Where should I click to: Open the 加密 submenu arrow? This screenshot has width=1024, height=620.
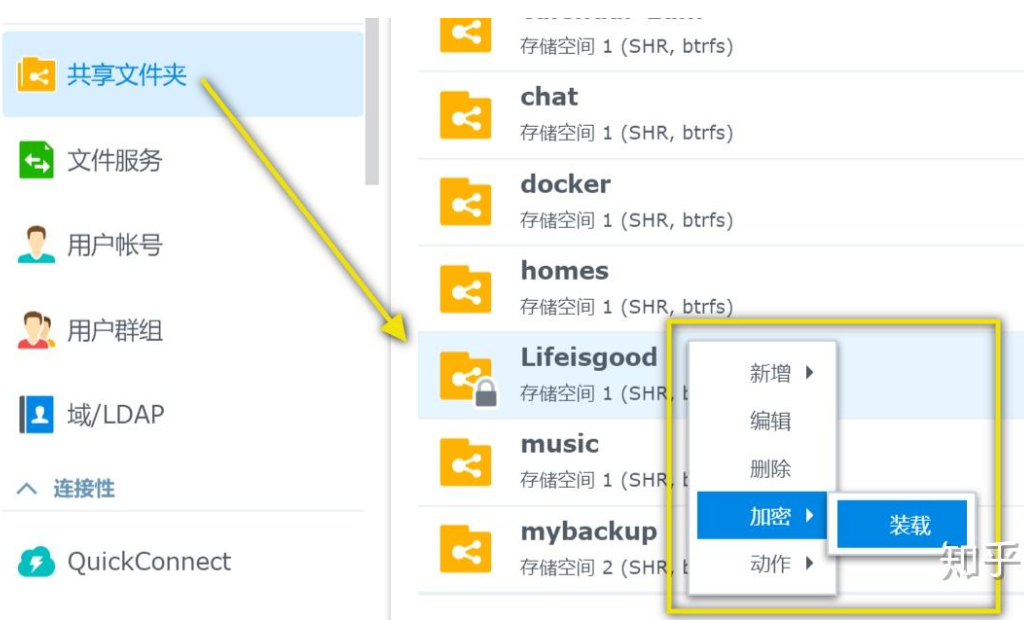coord(810,515)
